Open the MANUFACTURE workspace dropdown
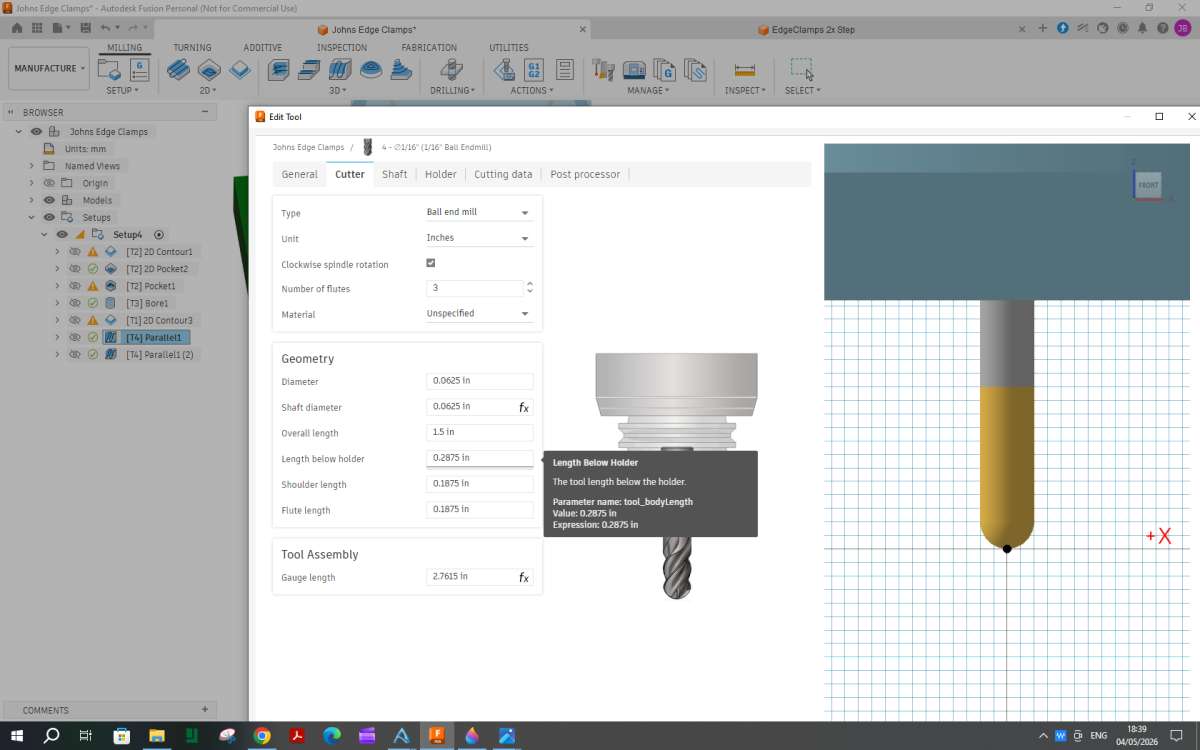This screenshot has width=1200, height=750. point(48,68)
